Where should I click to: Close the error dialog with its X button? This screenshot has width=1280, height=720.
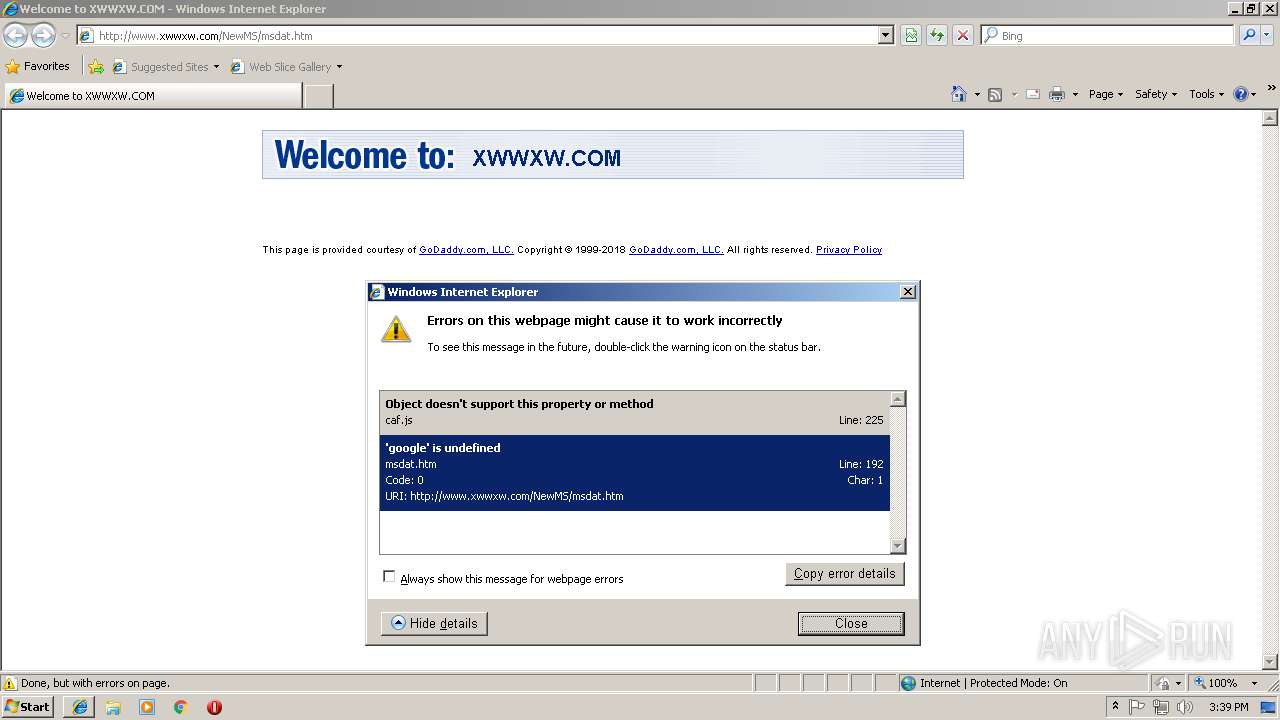click(907, 292)
